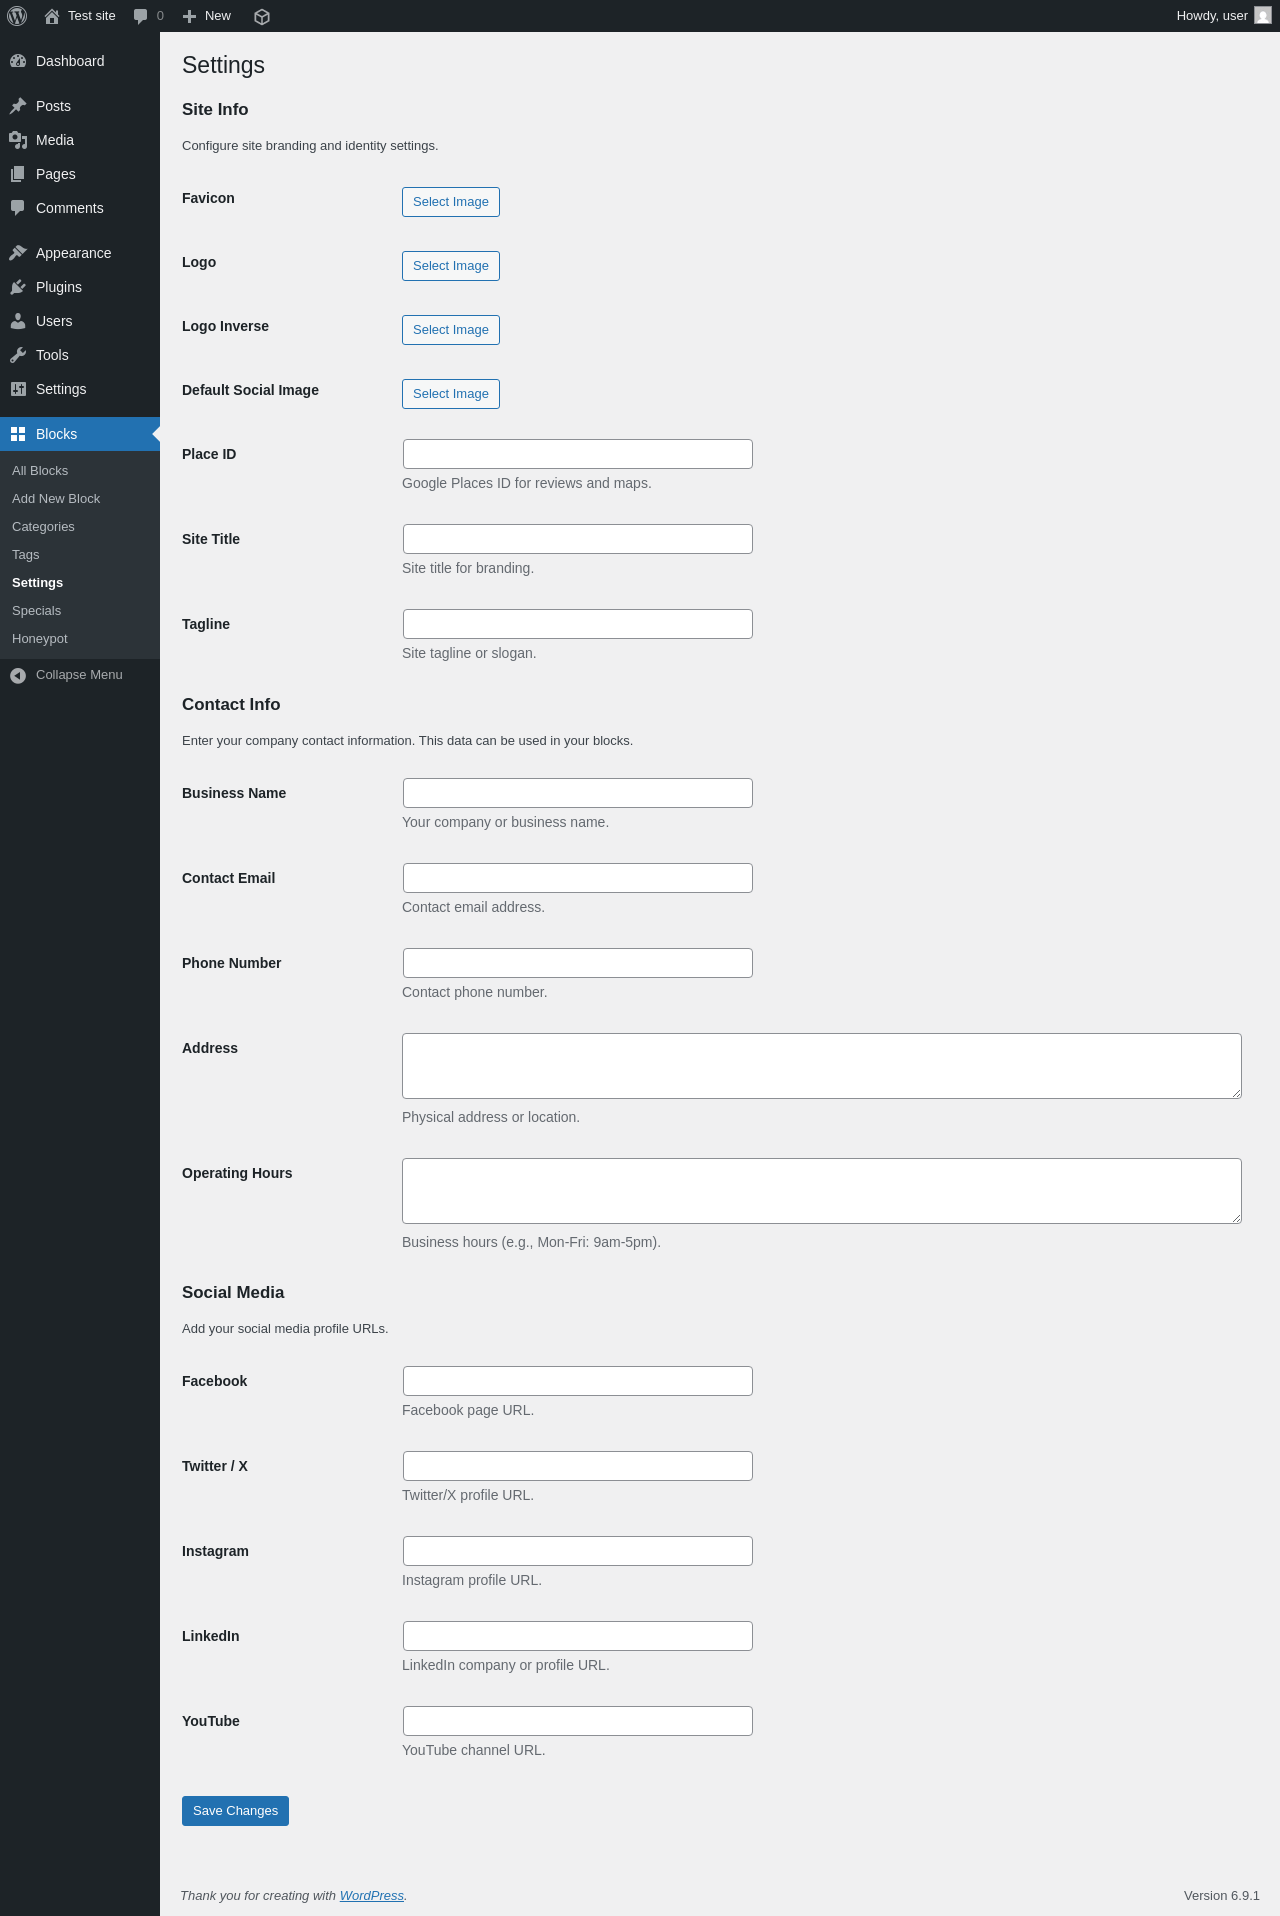Focus the Twitter / X URL field
The height and width of the screenshot is (1916, 1280).
coord(578,1466)
